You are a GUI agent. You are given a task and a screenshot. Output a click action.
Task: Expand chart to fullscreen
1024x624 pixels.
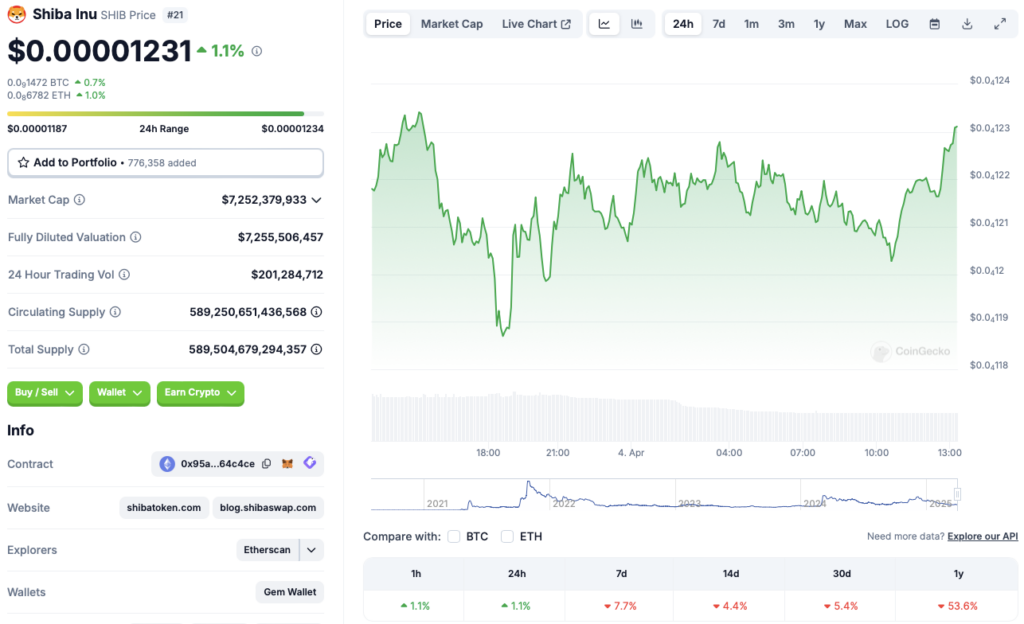[x=1000, y=24]
